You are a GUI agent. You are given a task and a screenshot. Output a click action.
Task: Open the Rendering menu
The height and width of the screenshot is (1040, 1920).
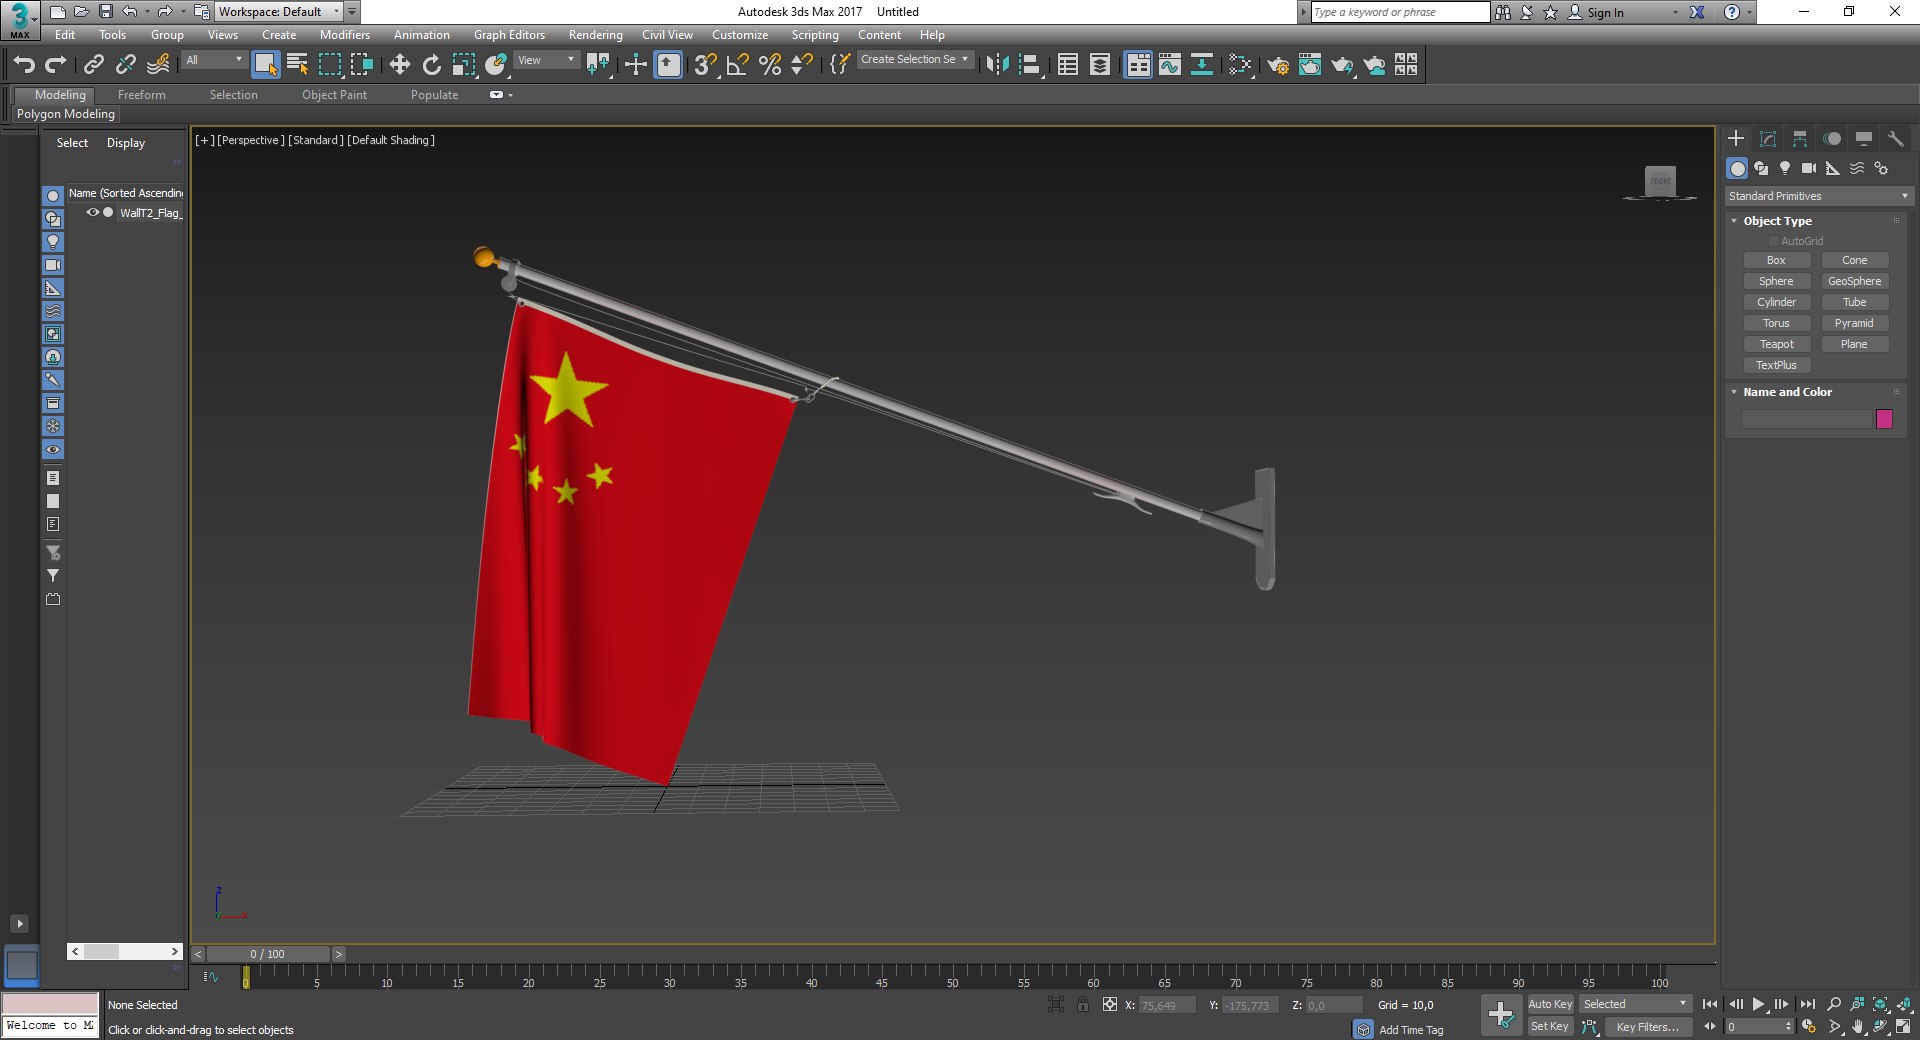pyautogui.click(x=595, y=34)
